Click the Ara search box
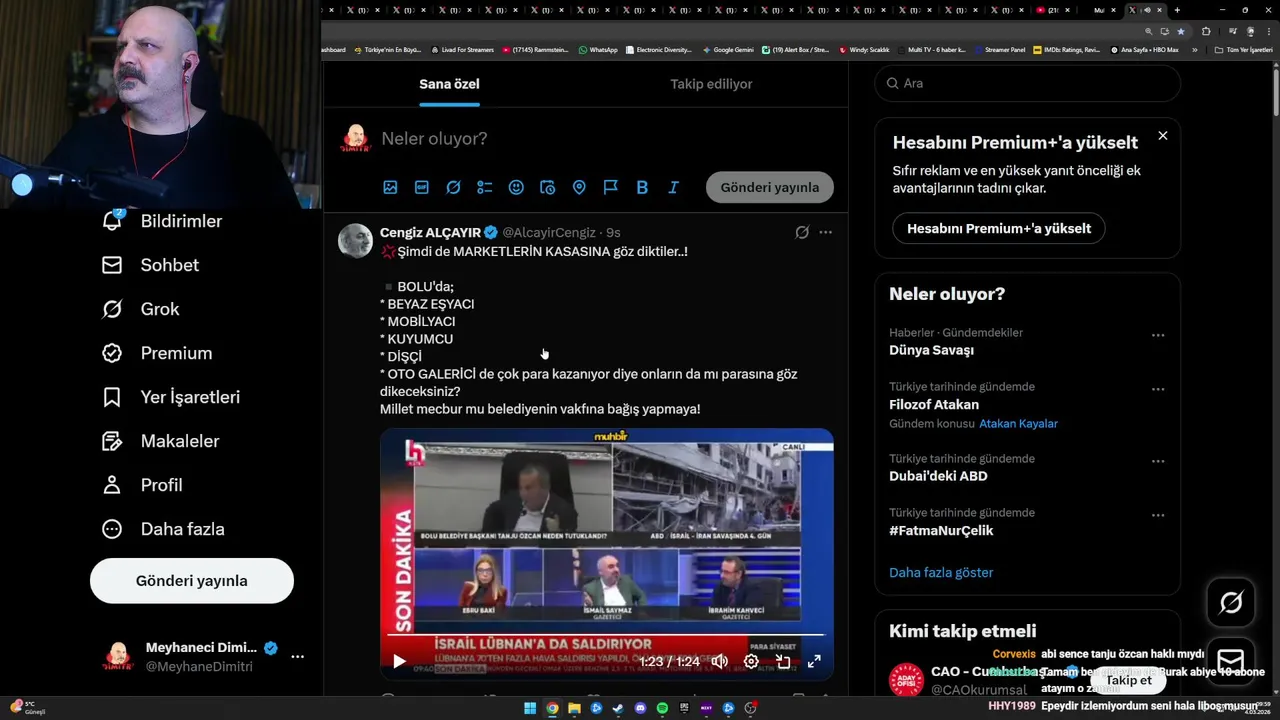The image size is (1280, 720). coord(1028,83)
